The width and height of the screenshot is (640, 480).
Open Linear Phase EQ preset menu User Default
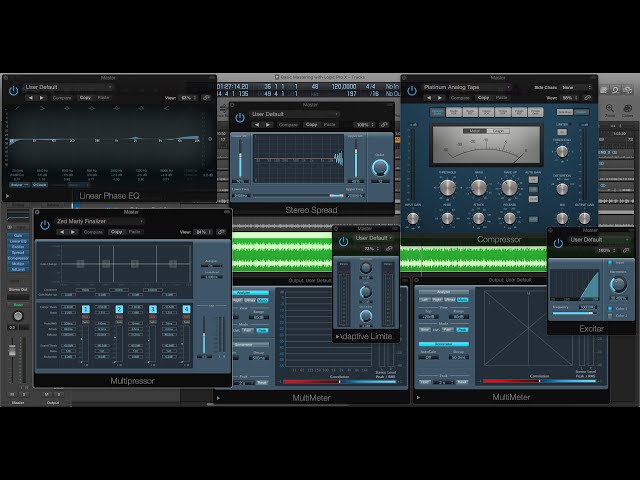click(x=68, y=87)
